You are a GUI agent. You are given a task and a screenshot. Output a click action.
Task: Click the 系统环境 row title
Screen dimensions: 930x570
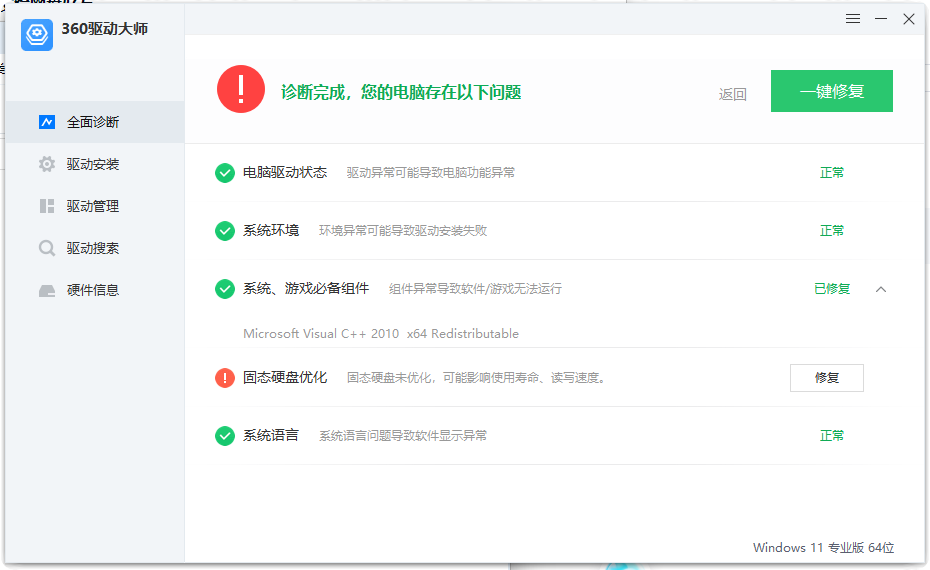(270, 230)
